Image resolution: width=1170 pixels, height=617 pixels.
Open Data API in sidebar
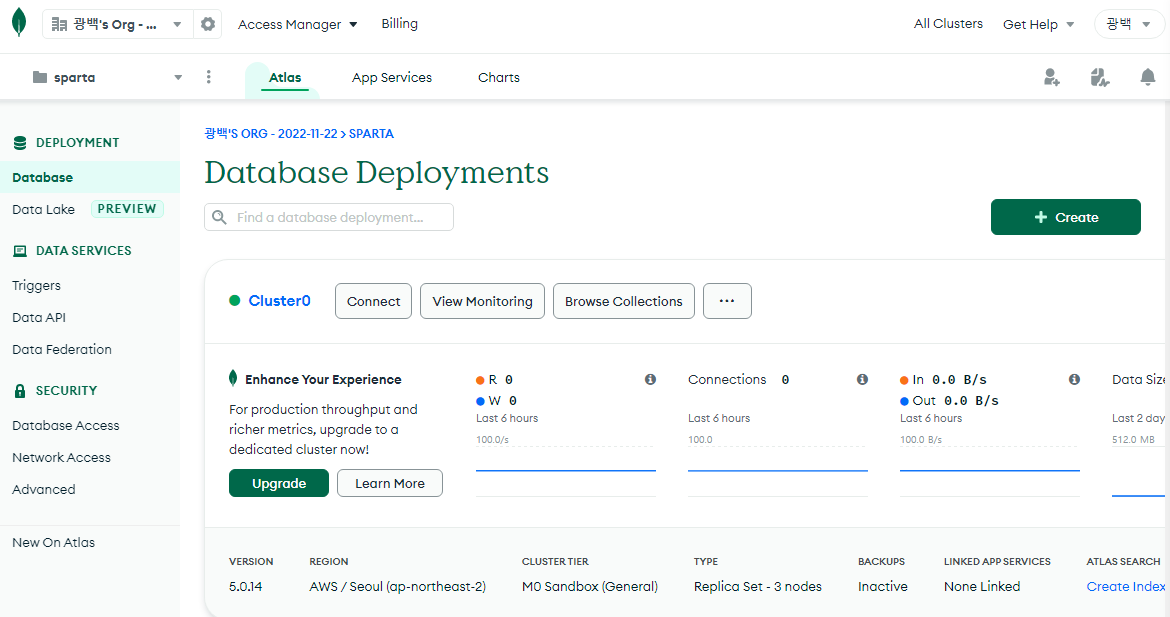[39, 317]
